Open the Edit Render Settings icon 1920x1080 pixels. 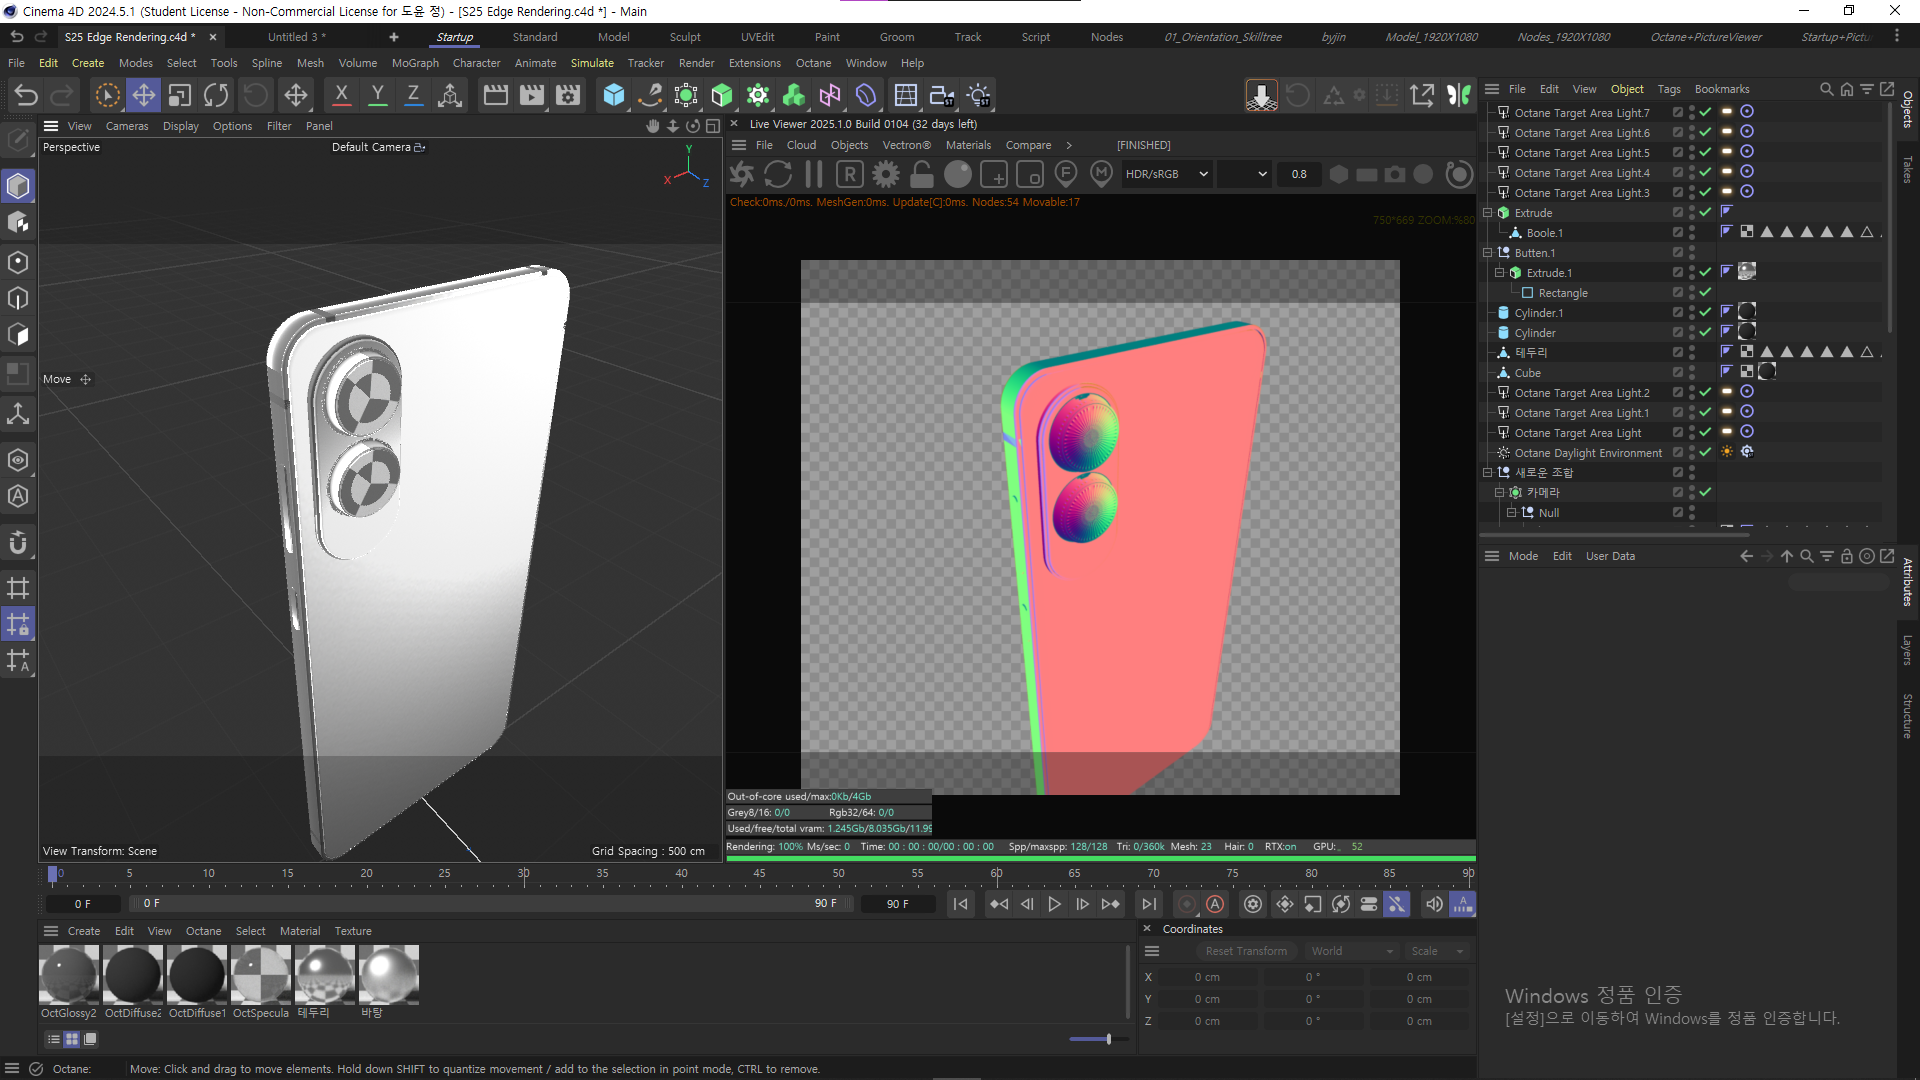[568, 95]
